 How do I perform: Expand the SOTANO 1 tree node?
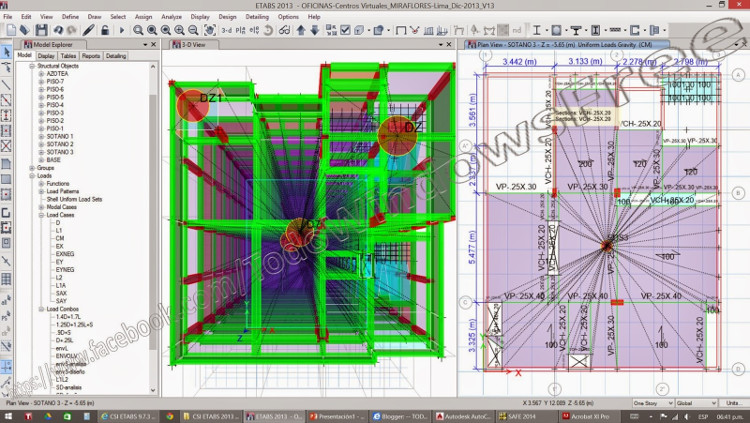coord(41,136)
